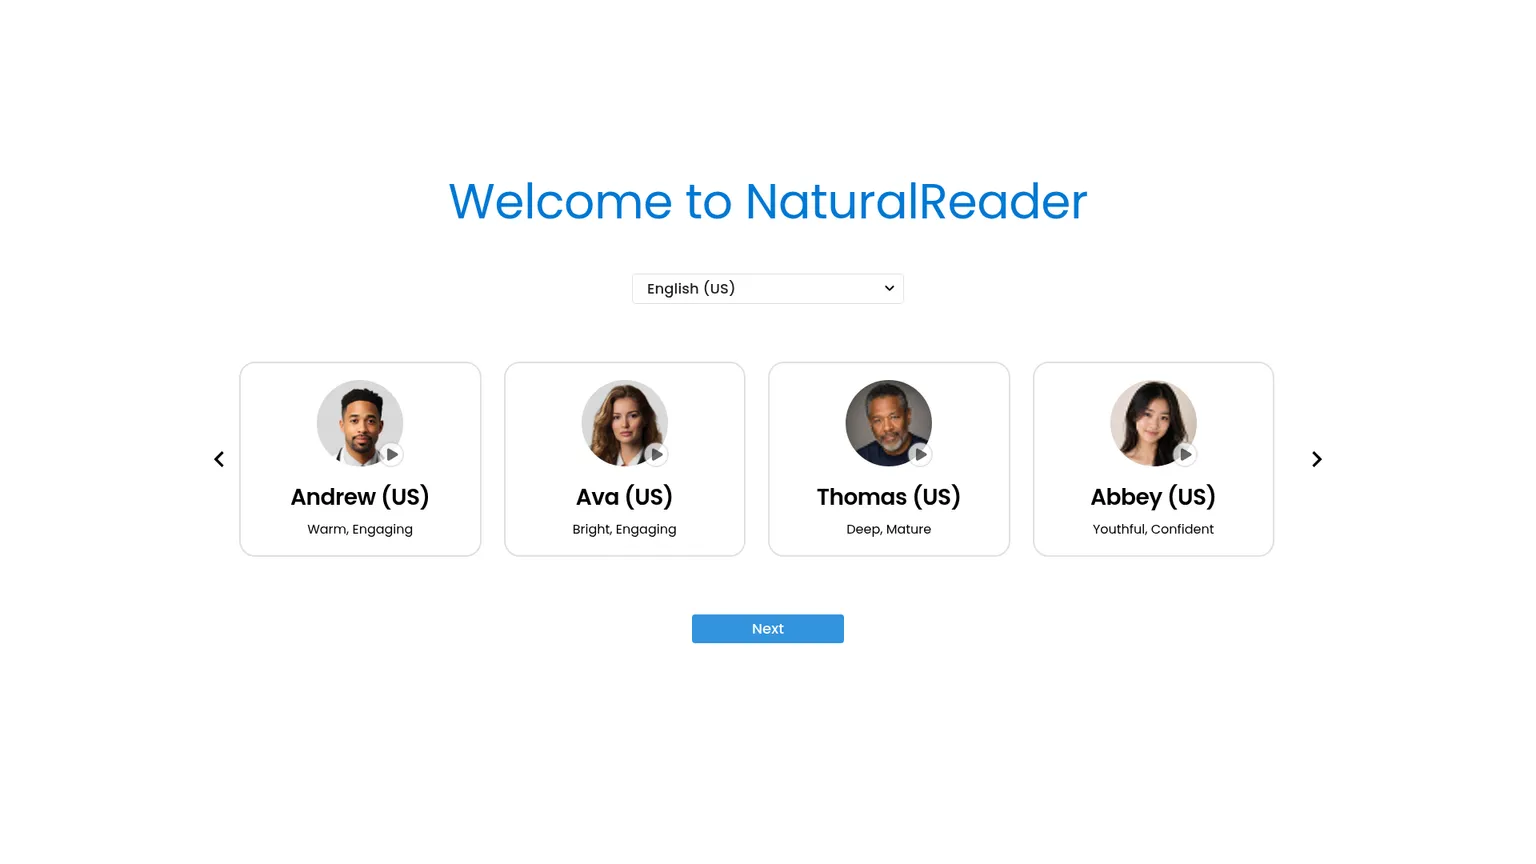Show previous voices with left arrow

[x=219, y=459]
